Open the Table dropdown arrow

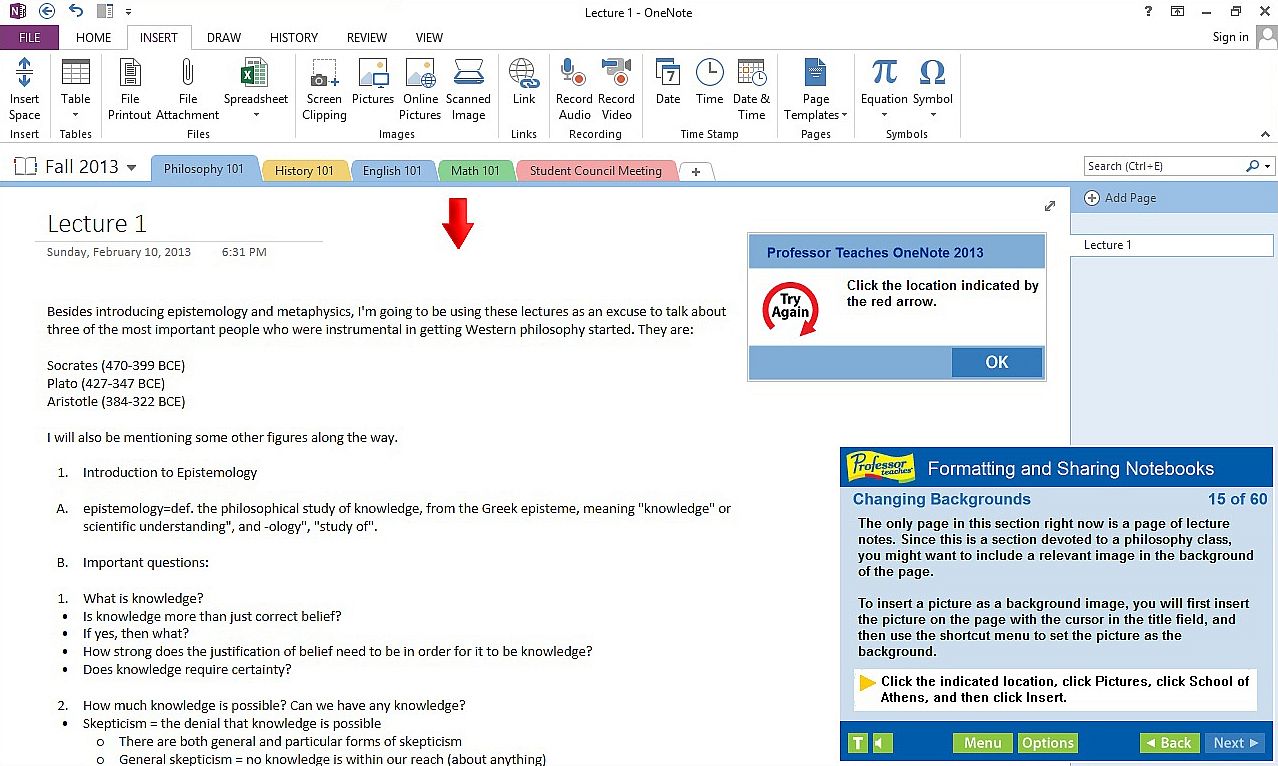pos(76,116)
